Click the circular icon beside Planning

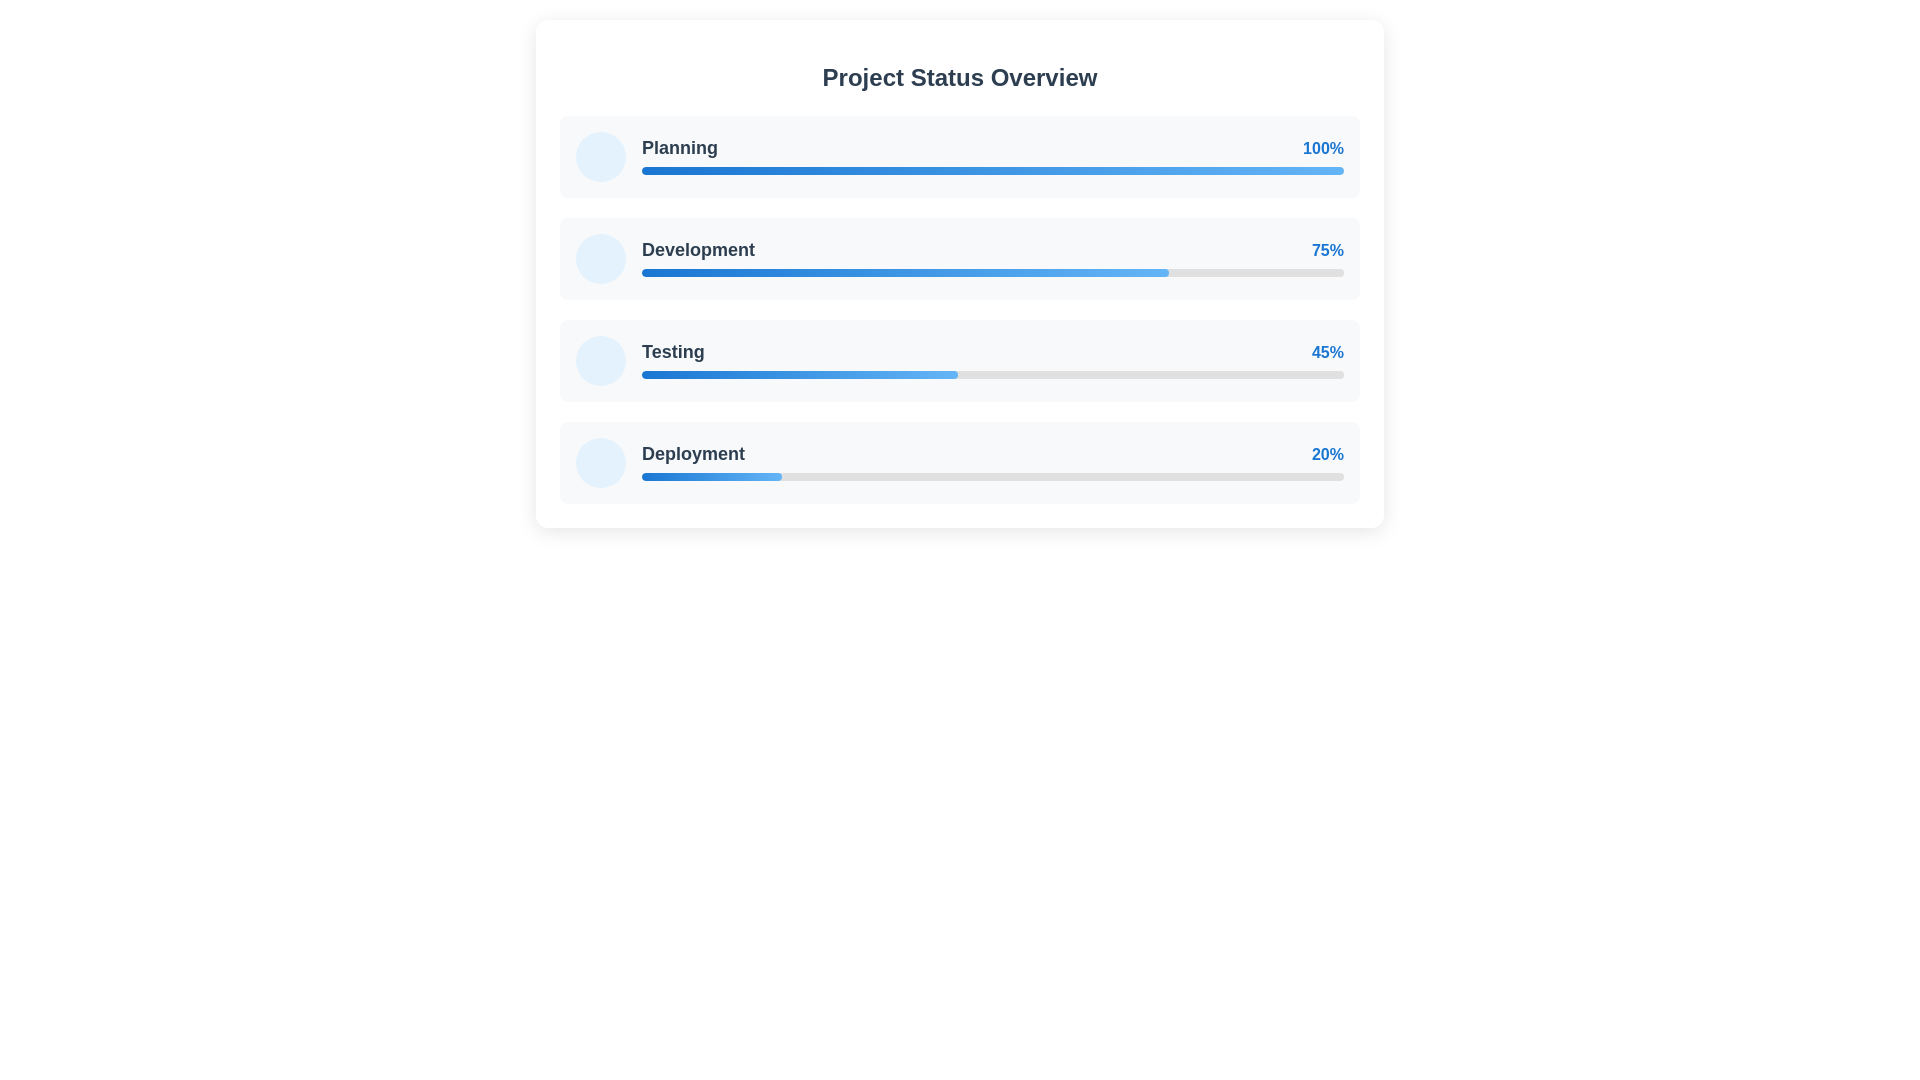pyautogui.click(x=600, y=156)
